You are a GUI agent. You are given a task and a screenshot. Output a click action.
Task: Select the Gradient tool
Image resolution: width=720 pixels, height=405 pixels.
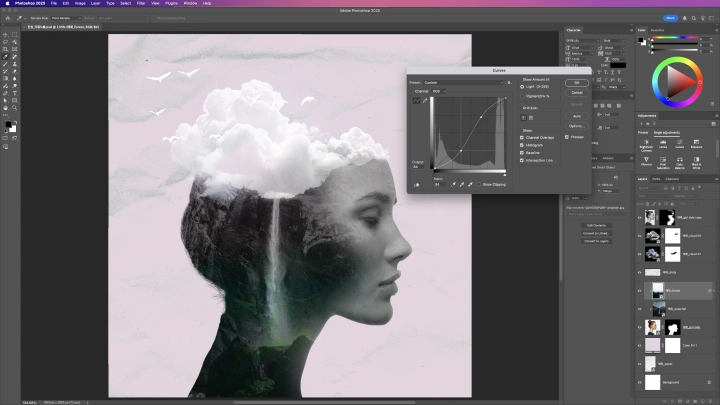pyautogui.click(x=6, y=79)
